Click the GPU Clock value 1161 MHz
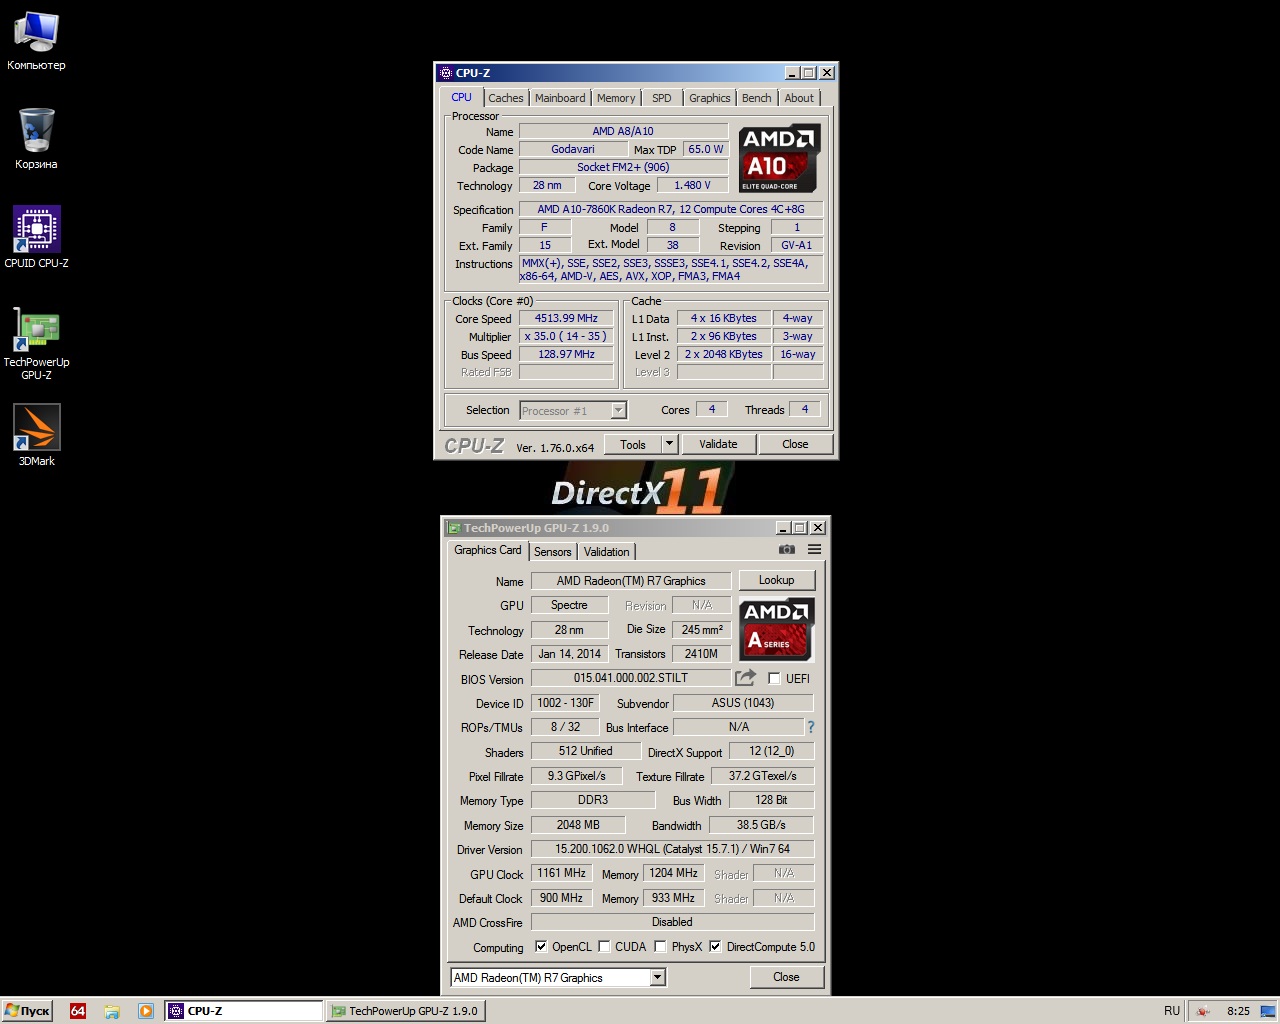The width and height of the screenshot is (1280, 1024). pos(562,873)
